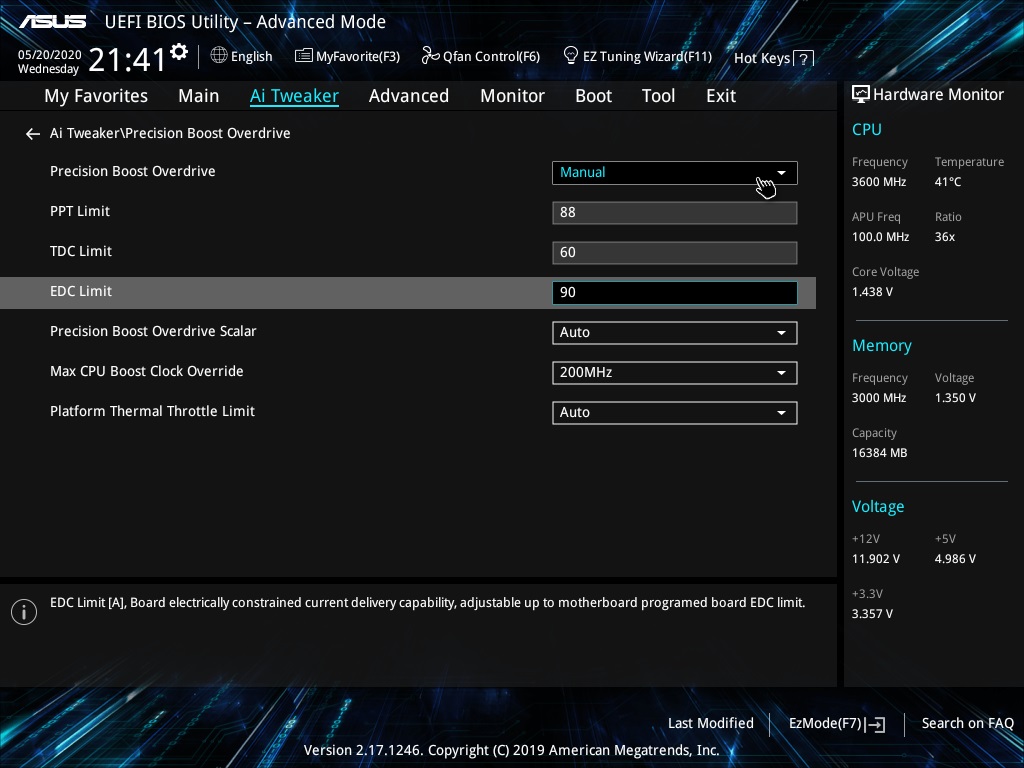1024x768 pixels.
Task: Click CPU temperature 41°C value
Action: [948, 182]
